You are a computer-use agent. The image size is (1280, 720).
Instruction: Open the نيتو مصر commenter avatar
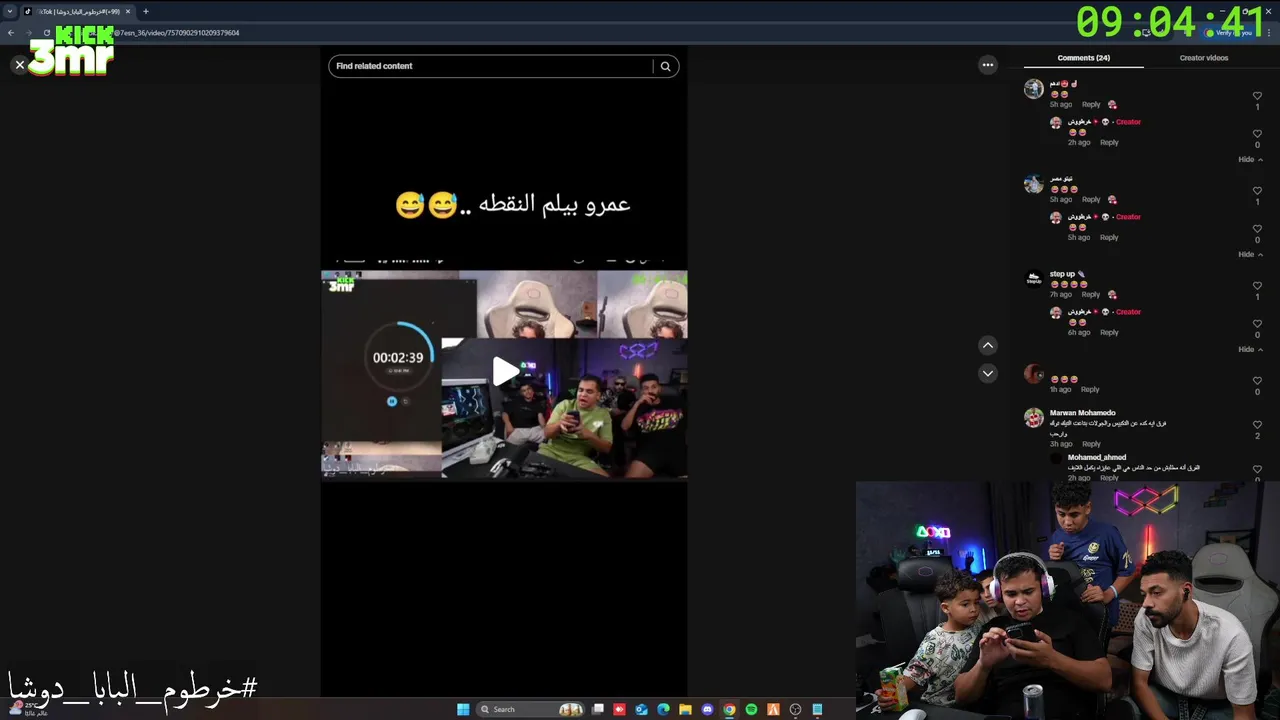pos(1034,184)
